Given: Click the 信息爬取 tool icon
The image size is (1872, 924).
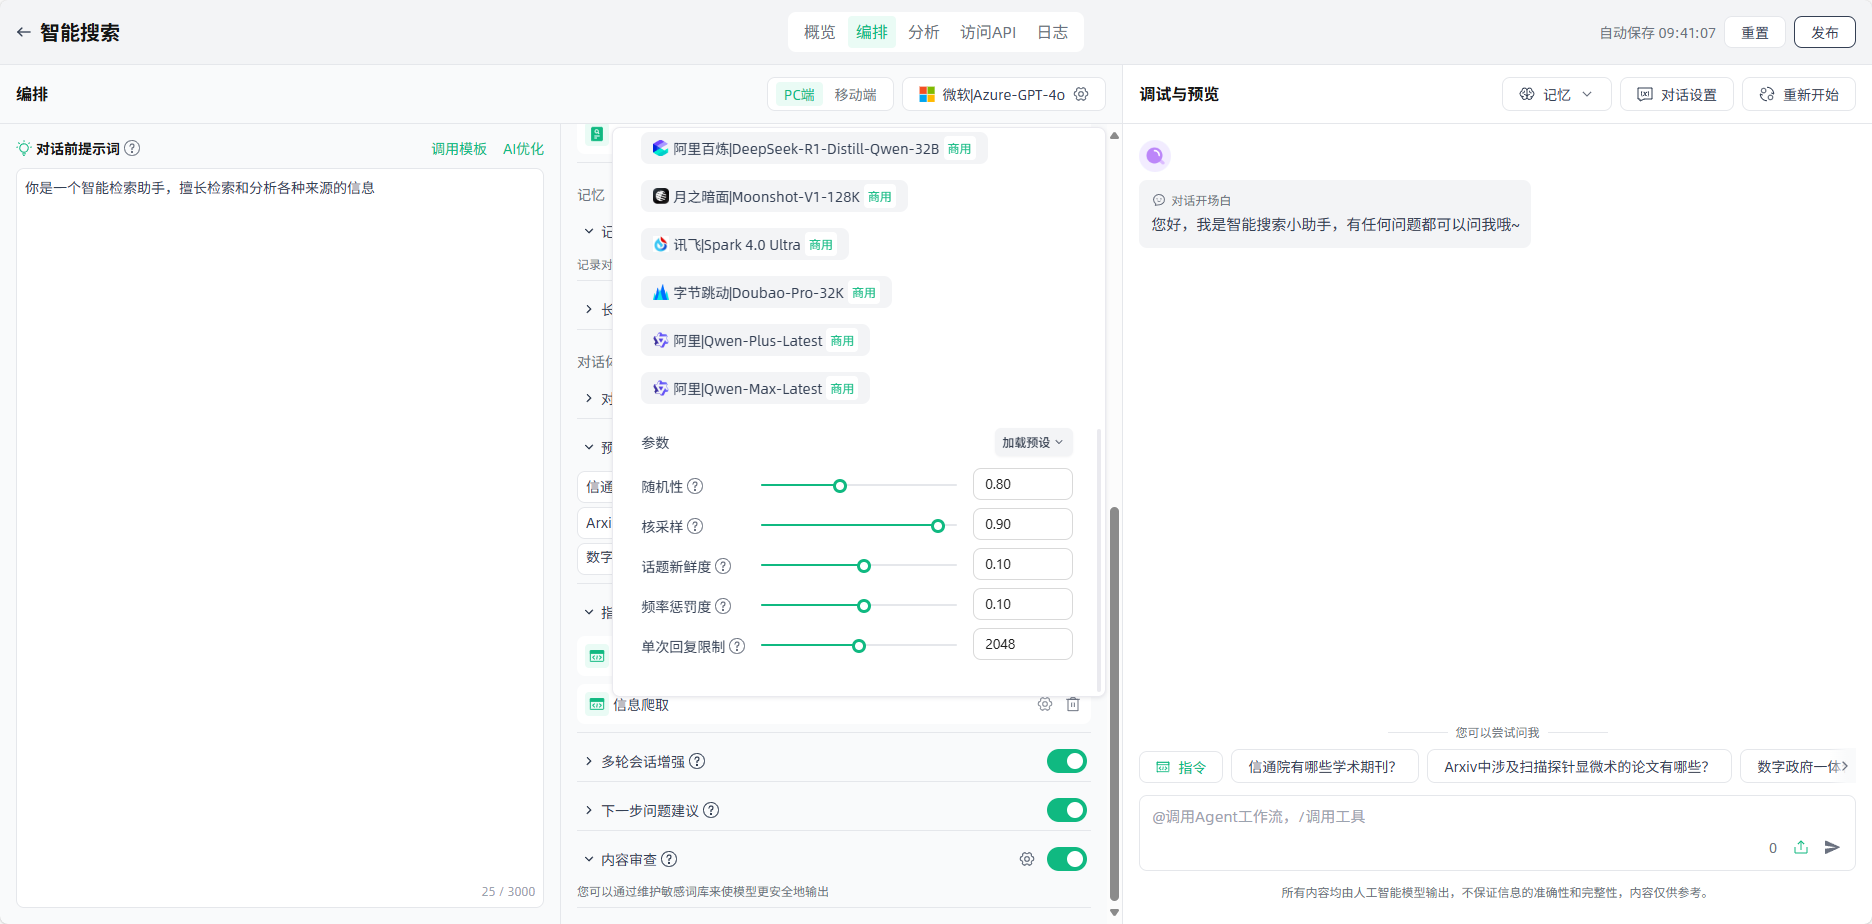Looking at the screenshot, I should coord(597,704).
